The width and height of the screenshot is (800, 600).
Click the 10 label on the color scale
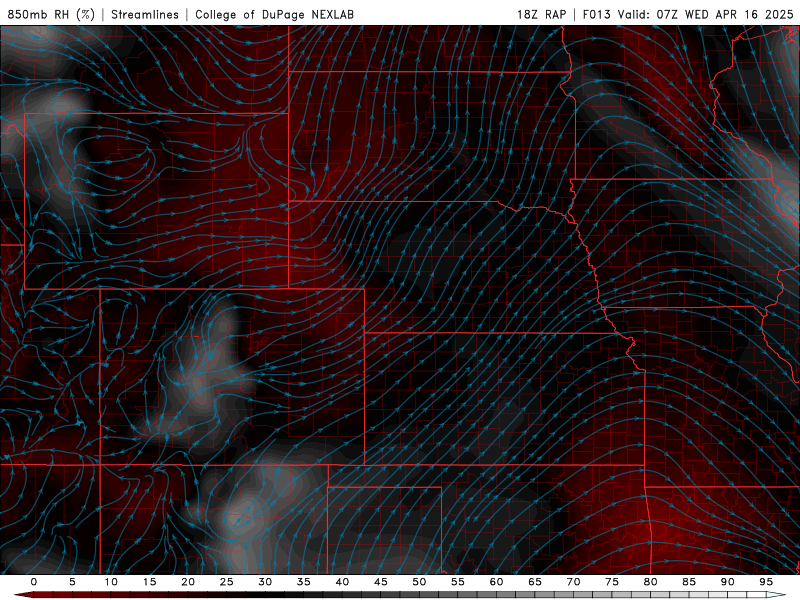point(111,582)
